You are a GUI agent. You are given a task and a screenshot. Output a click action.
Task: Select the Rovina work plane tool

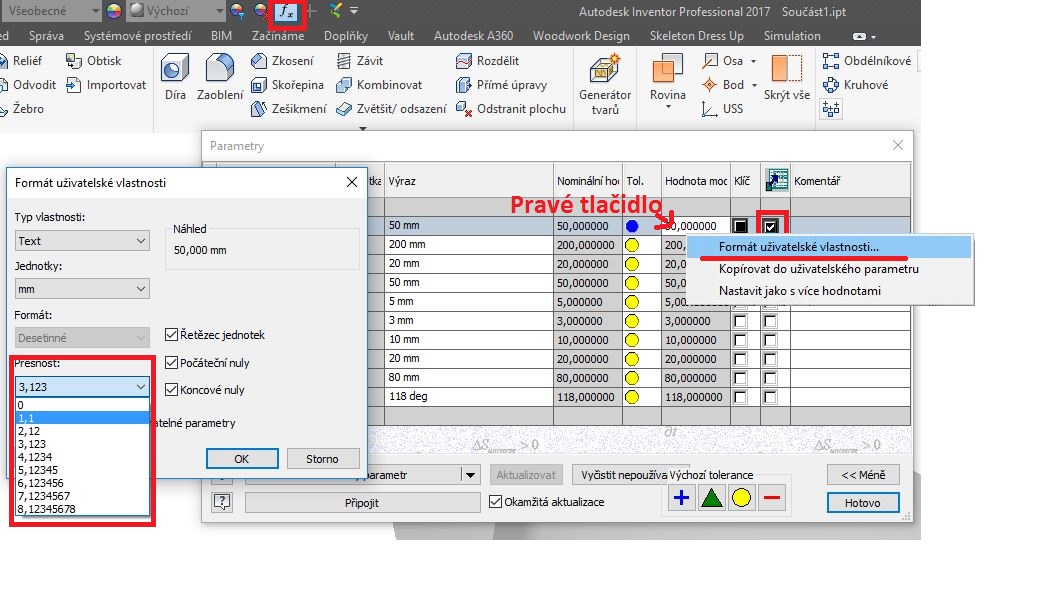[x=667, y=77]
